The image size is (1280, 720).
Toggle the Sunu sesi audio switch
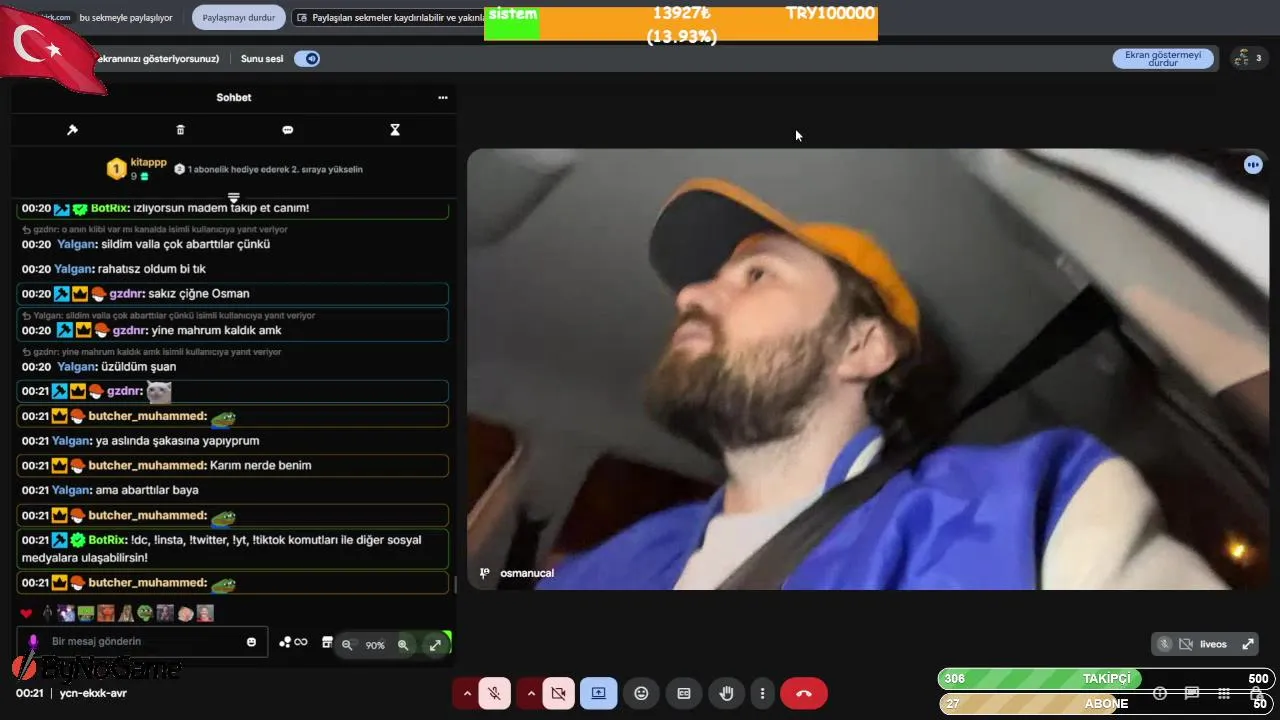pyautogui.click(x=307, y=59)
